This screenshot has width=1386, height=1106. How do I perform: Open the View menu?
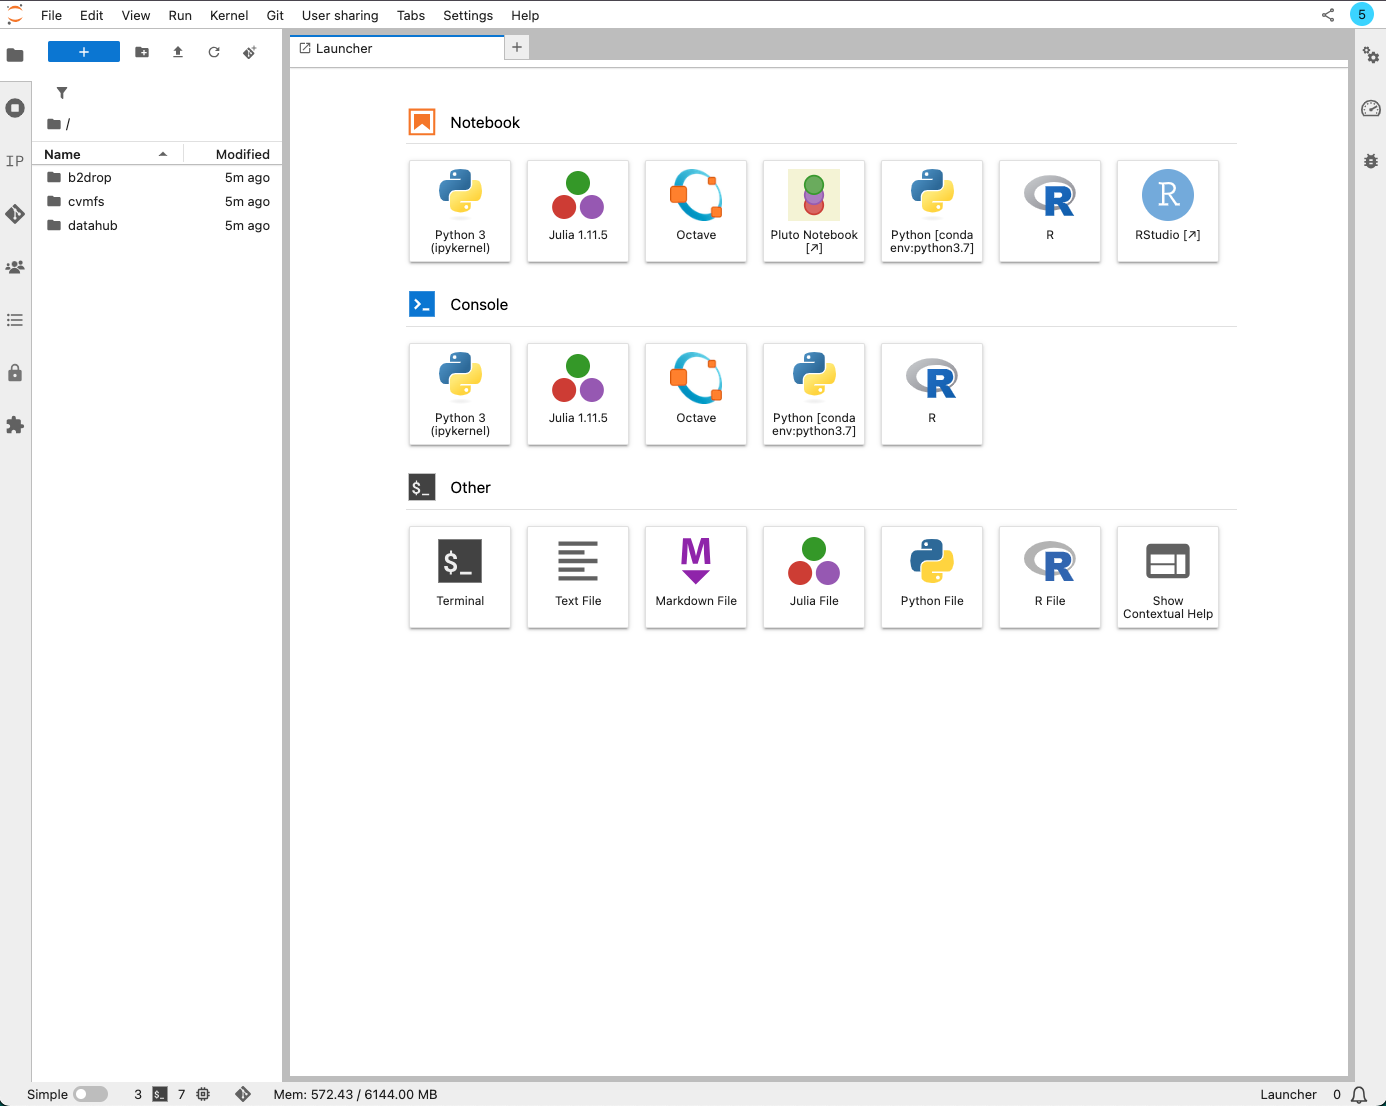136,15
